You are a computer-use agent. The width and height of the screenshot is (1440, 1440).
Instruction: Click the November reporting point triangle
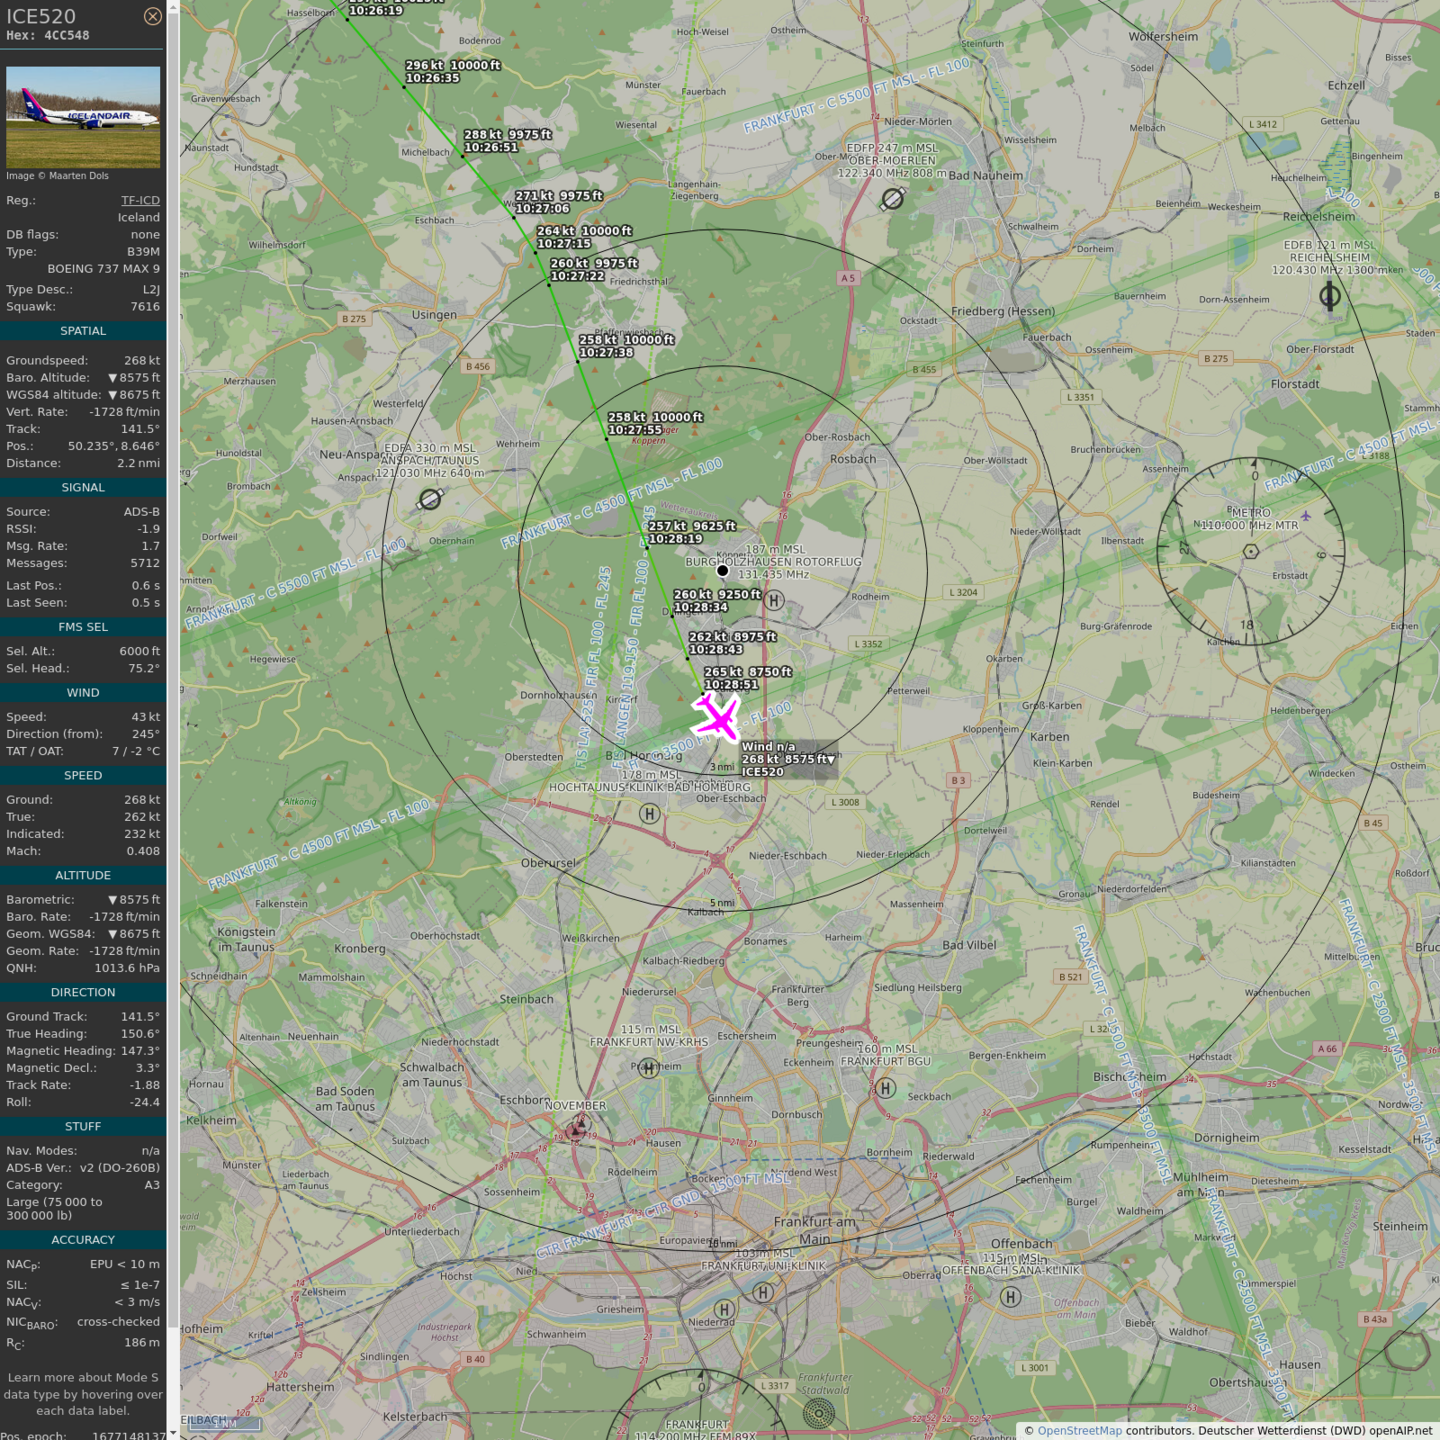coord(577,1129)
